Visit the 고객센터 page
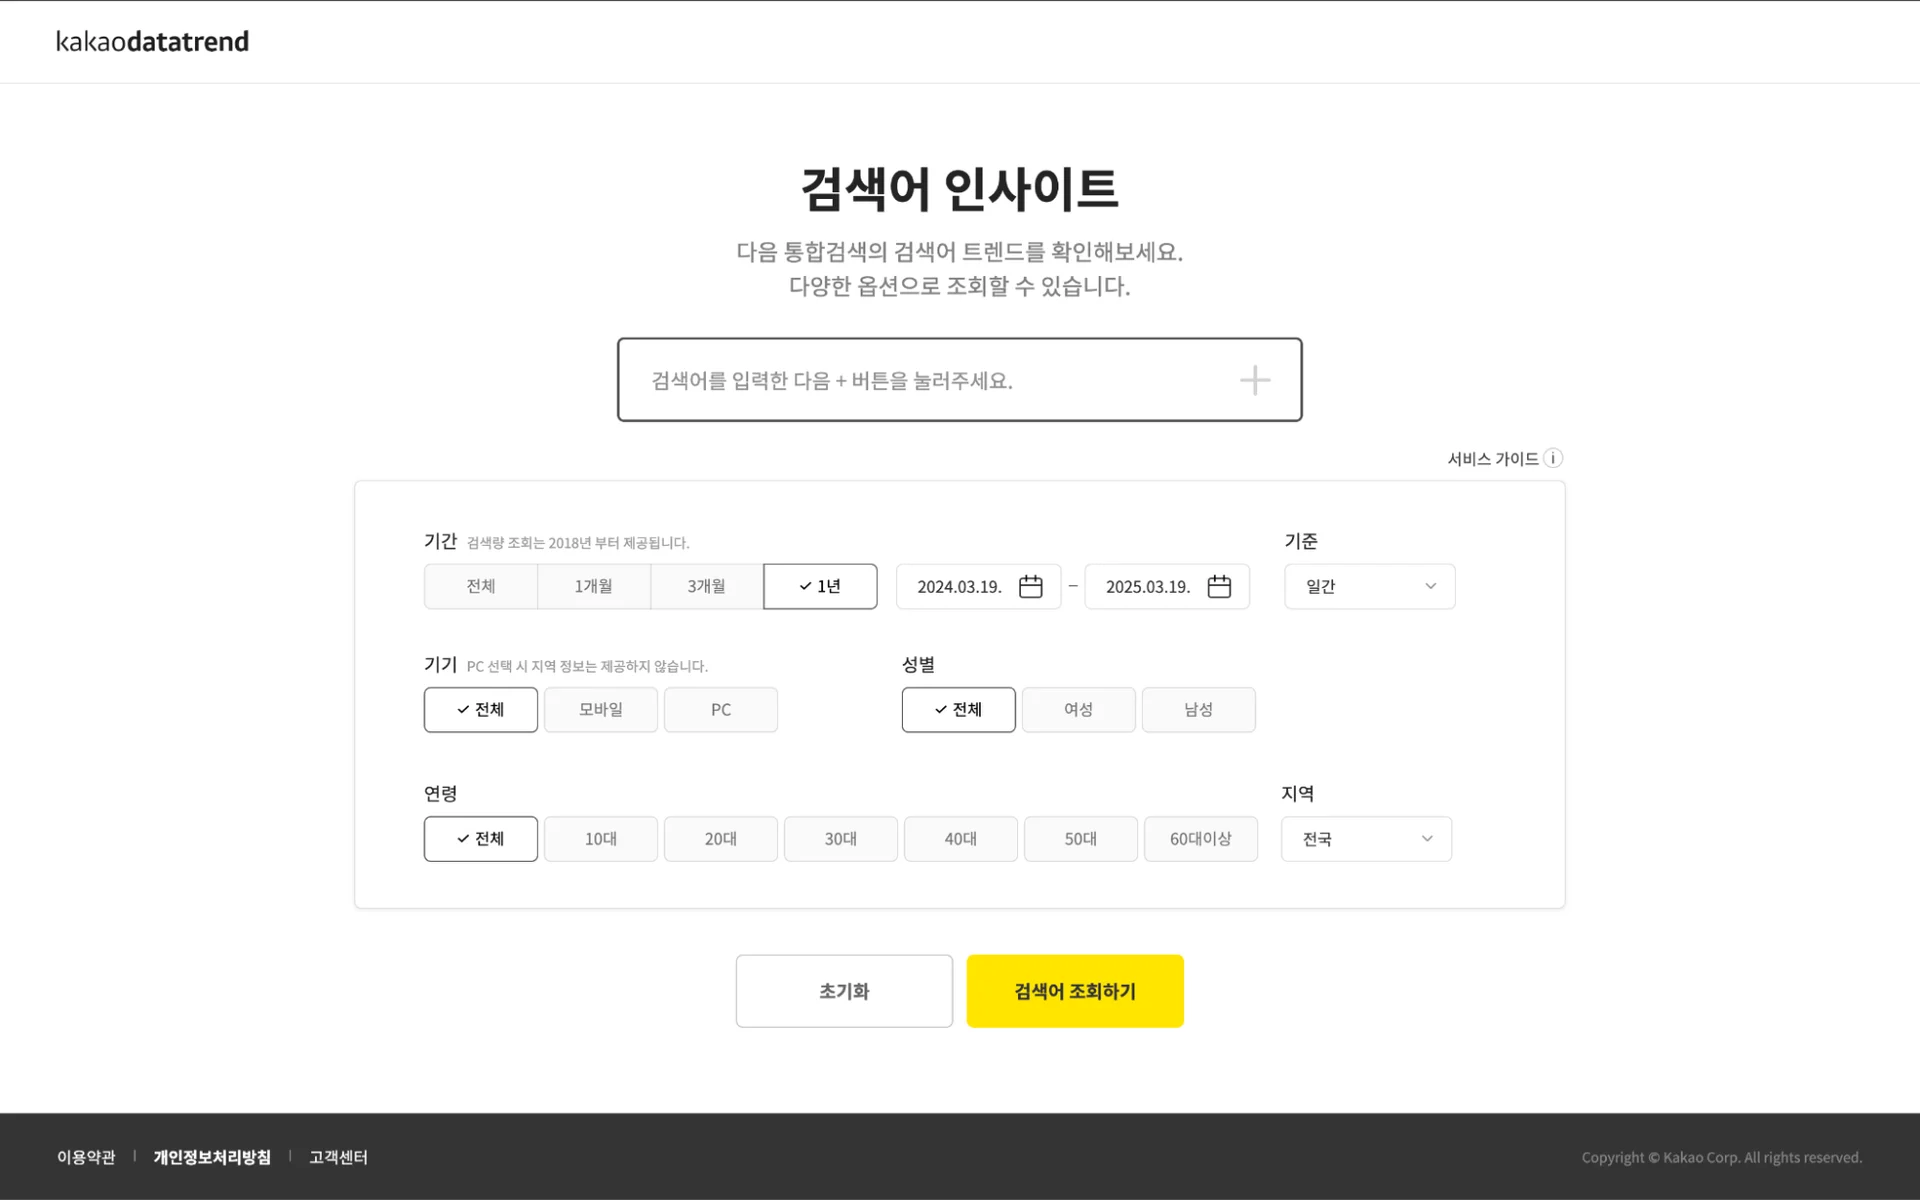 pos(338,1157)
